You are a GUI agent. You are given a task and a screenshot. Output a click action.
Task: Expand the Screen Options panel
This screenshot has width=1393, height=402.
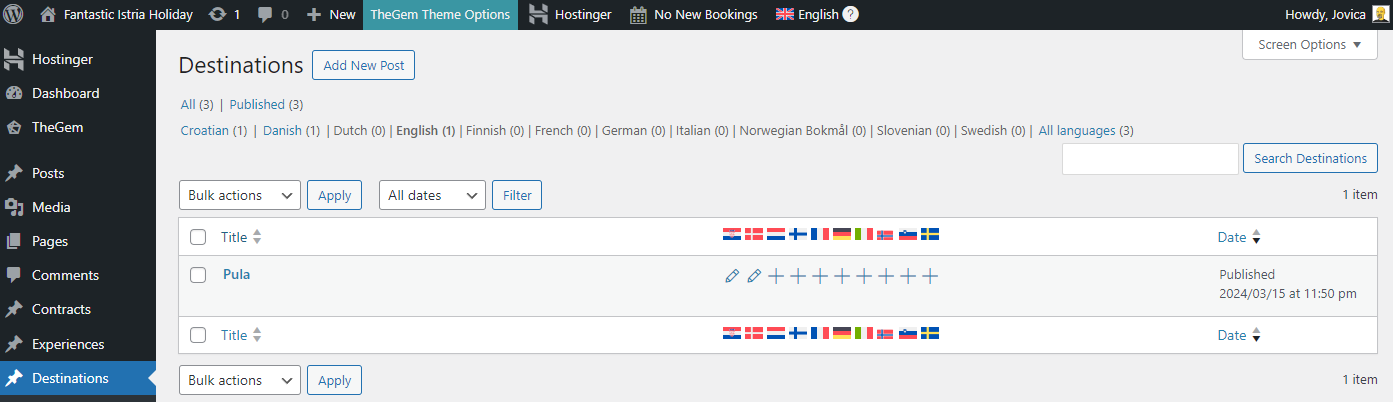click(1310, 44)
